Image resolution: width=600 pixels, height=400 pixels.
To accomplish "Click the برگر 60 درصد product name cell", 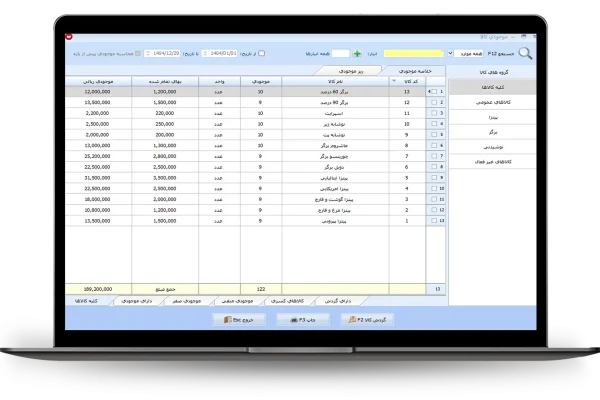I will [x=335, y=92].
